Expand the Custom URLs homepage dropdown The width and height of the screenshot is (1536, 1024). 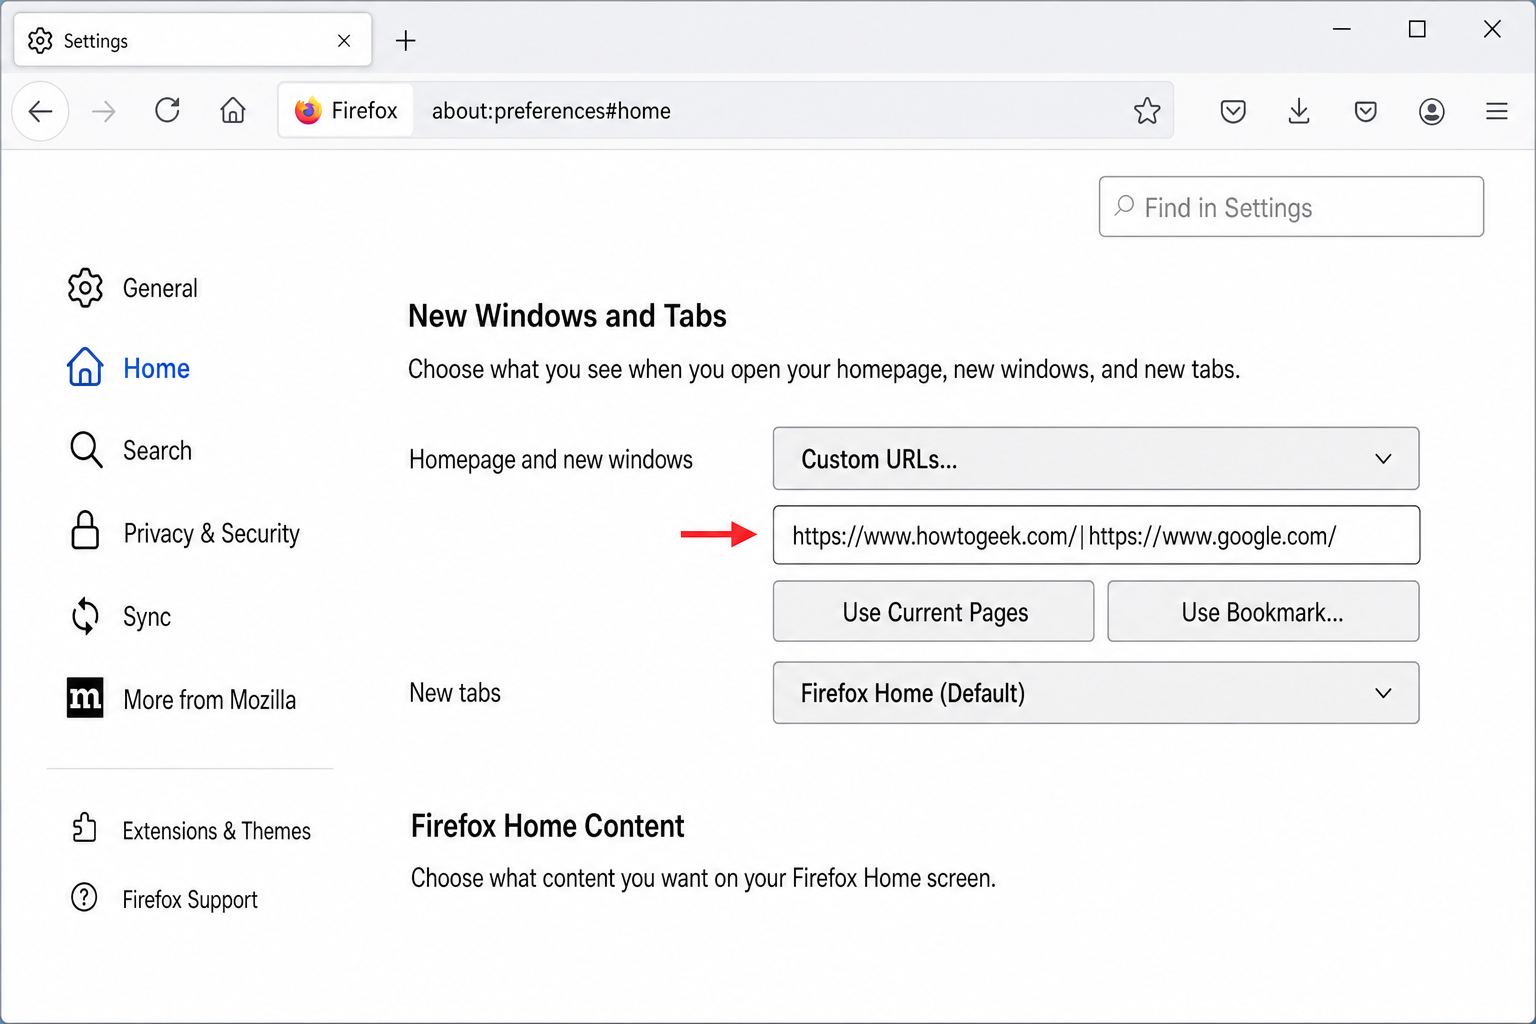click(1096, 459)
